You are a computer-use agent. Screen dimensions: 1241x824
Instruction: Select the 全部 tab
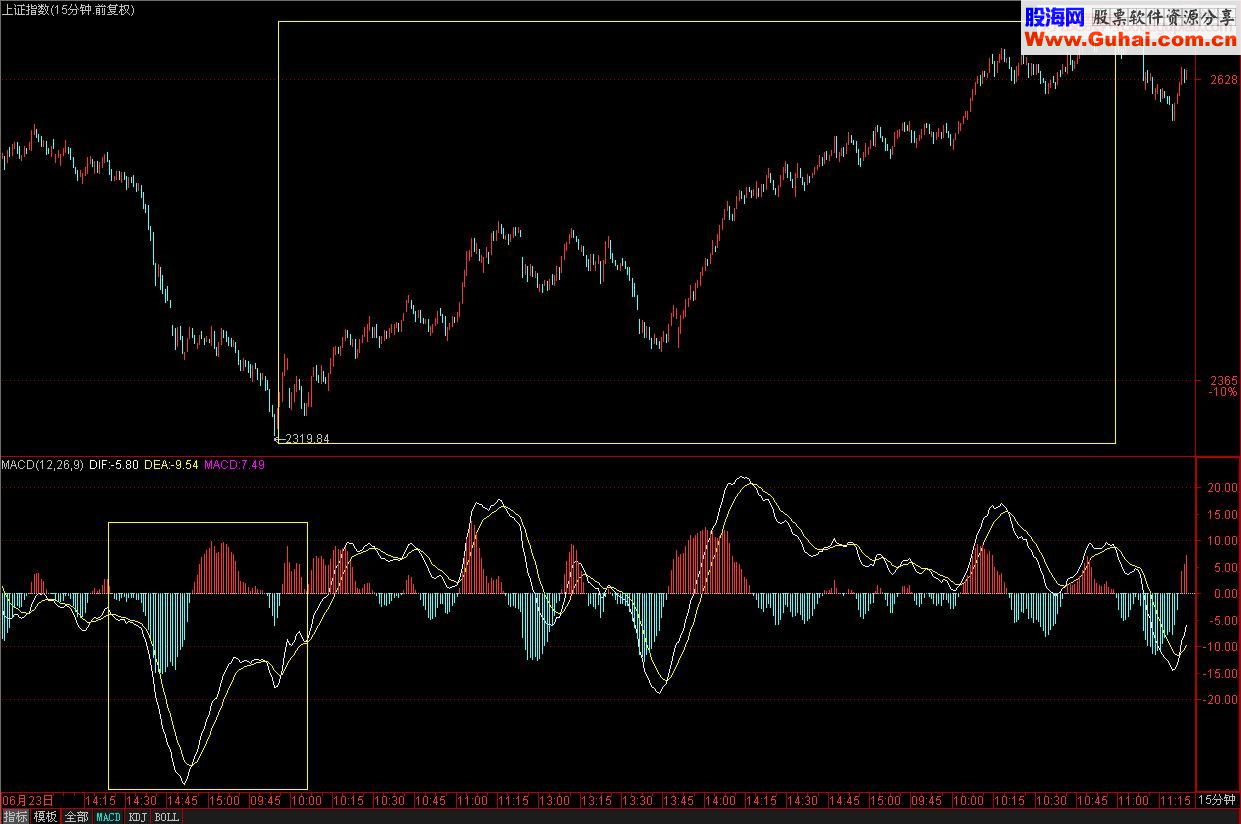(x=76, y=817)
